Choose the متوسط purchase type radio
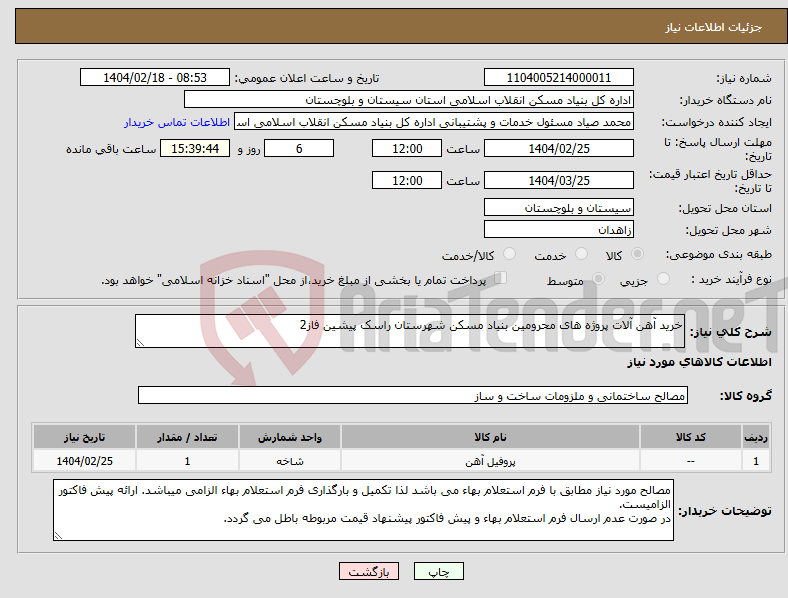The image size is (788, 598). pos(598,278)
